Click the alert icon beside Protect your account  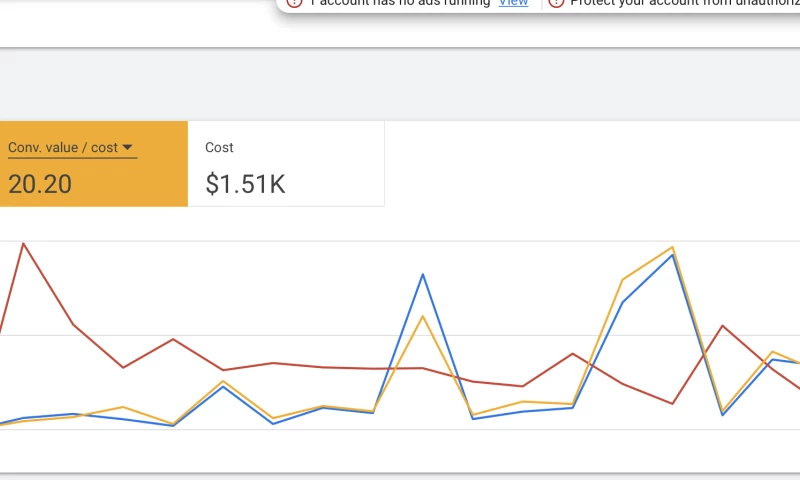[557, 3]
